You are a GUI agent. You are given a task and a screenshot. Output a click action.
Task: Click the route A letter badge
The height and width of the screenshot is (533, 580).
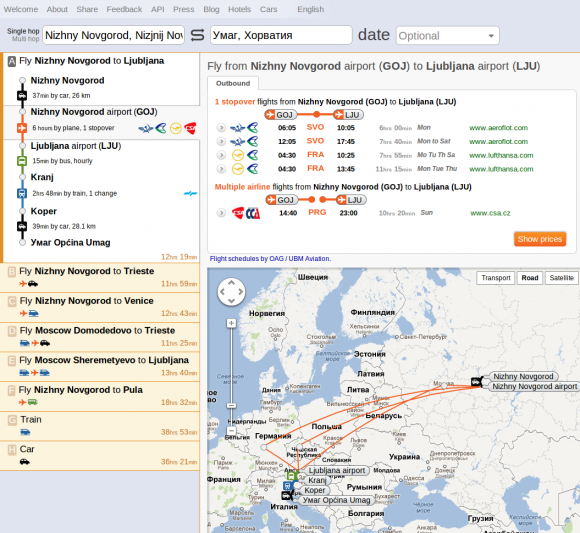12,61
